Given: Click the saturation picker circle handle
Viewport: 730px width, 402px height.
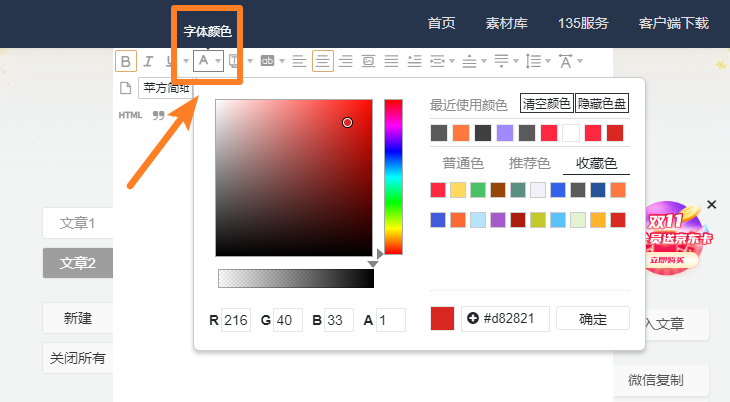Looking at the screenshot, I should [347, 123].
